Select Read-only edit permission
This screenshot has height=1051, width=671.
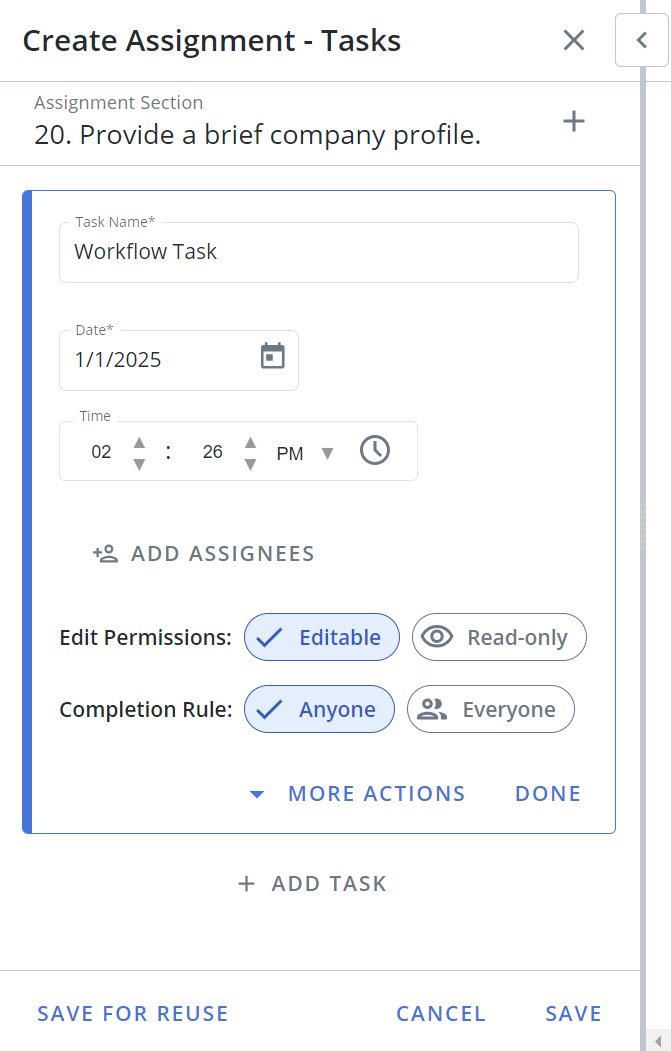(x=499, y=637)
